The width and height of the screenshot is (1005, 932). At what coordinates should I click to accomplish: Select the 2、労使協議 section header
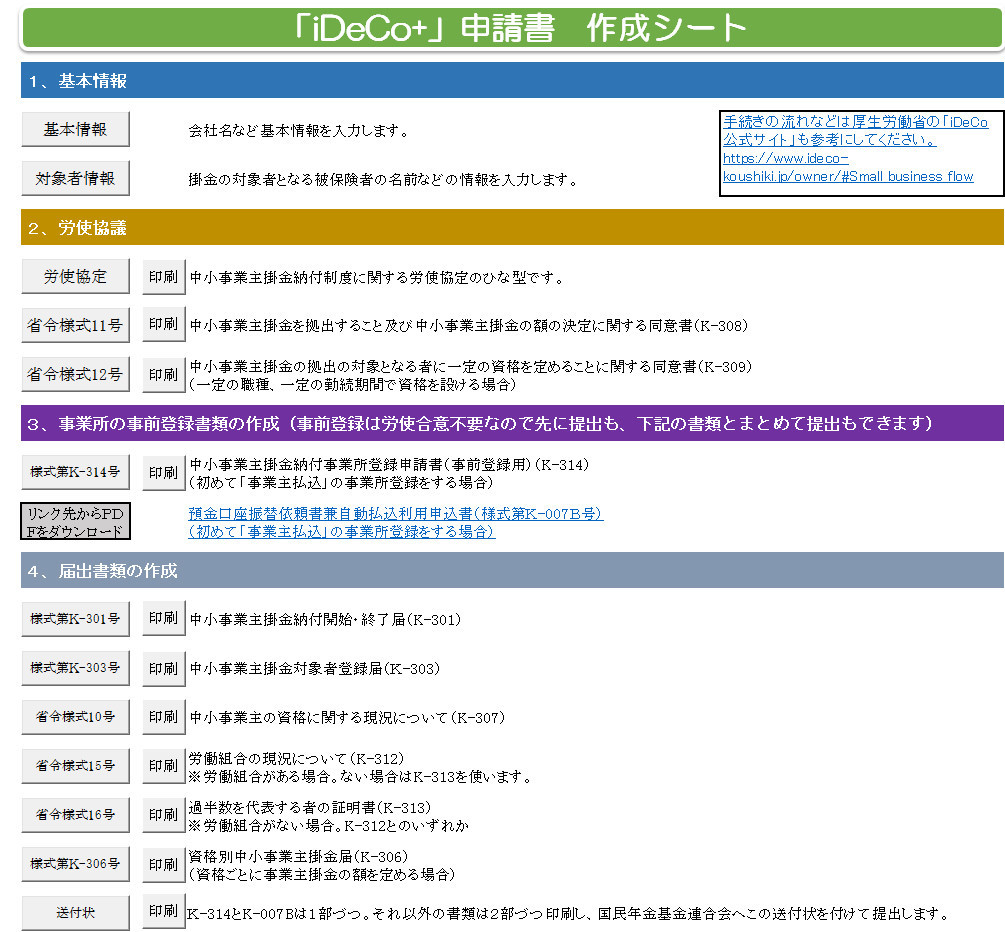[512, 227]
